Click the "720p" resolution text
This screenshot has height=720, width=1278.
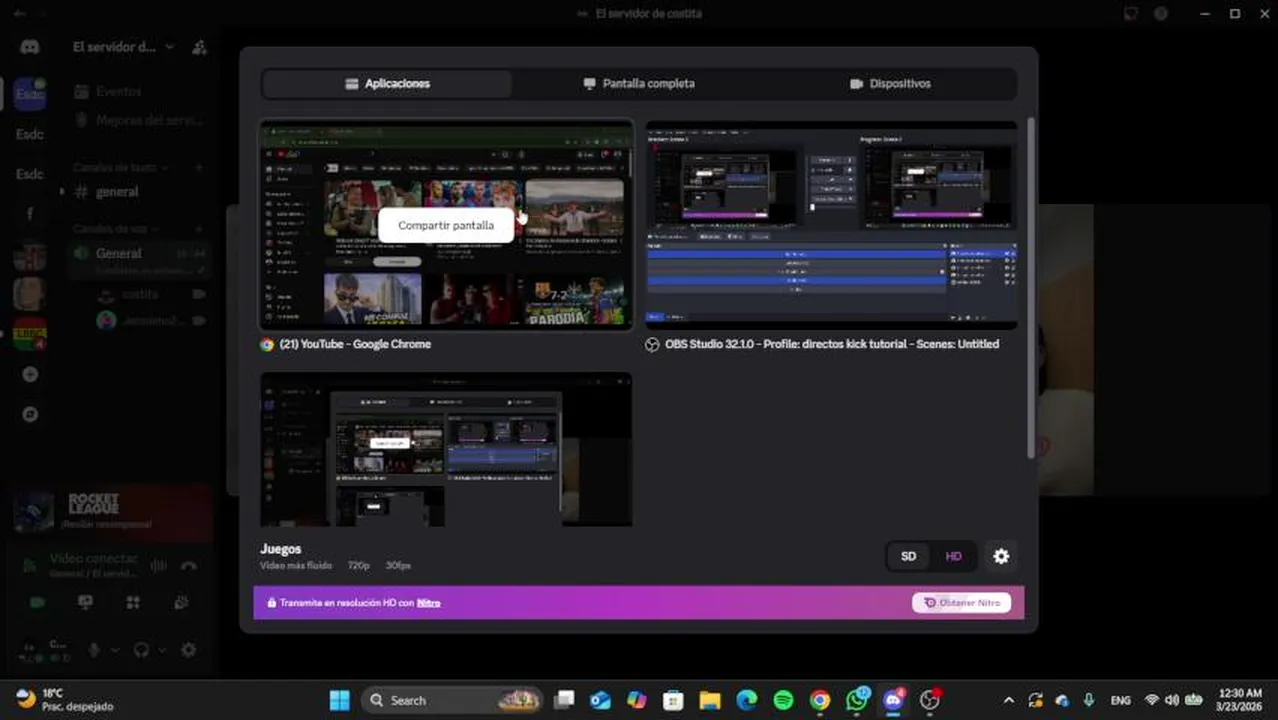(358, 566)
